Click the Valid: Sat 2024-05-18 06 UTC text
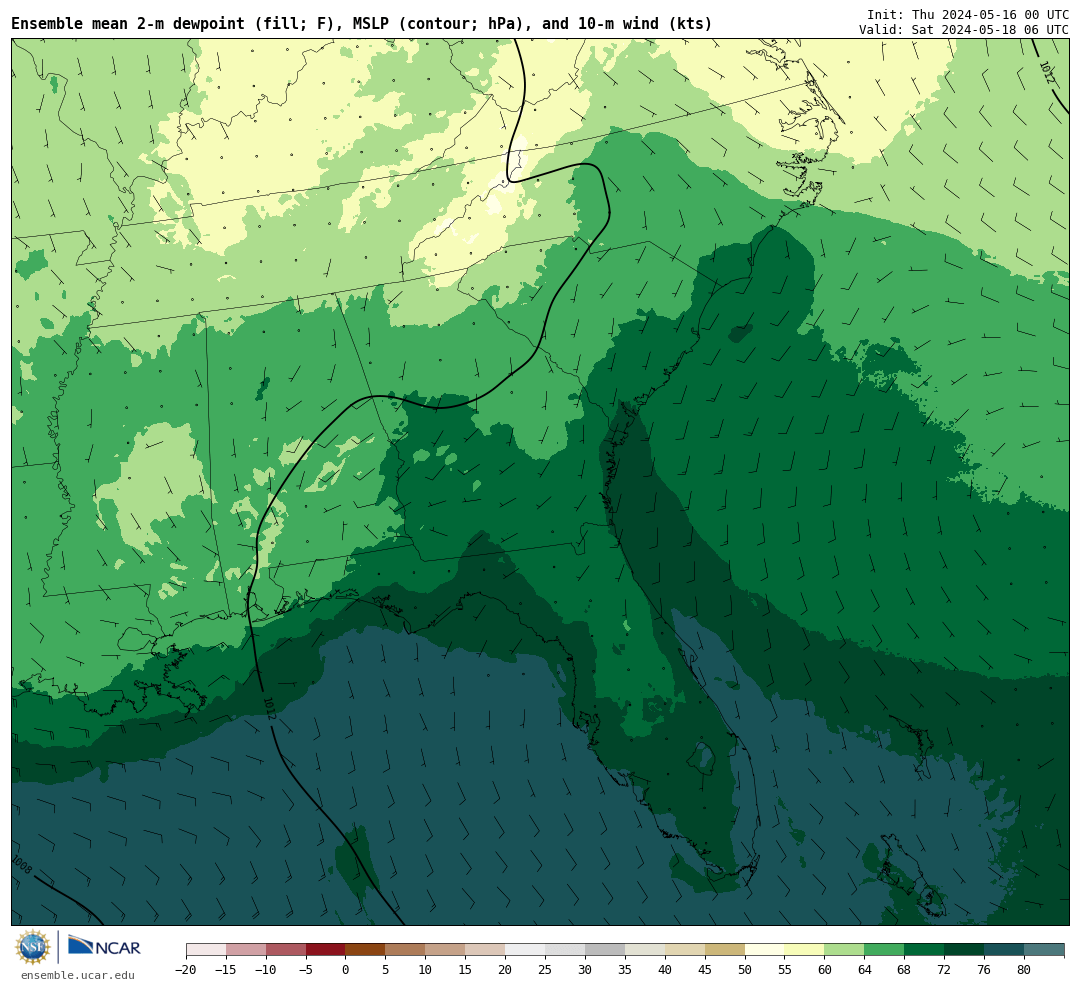This screenshot has width=1080, height=988. point(964,30)
